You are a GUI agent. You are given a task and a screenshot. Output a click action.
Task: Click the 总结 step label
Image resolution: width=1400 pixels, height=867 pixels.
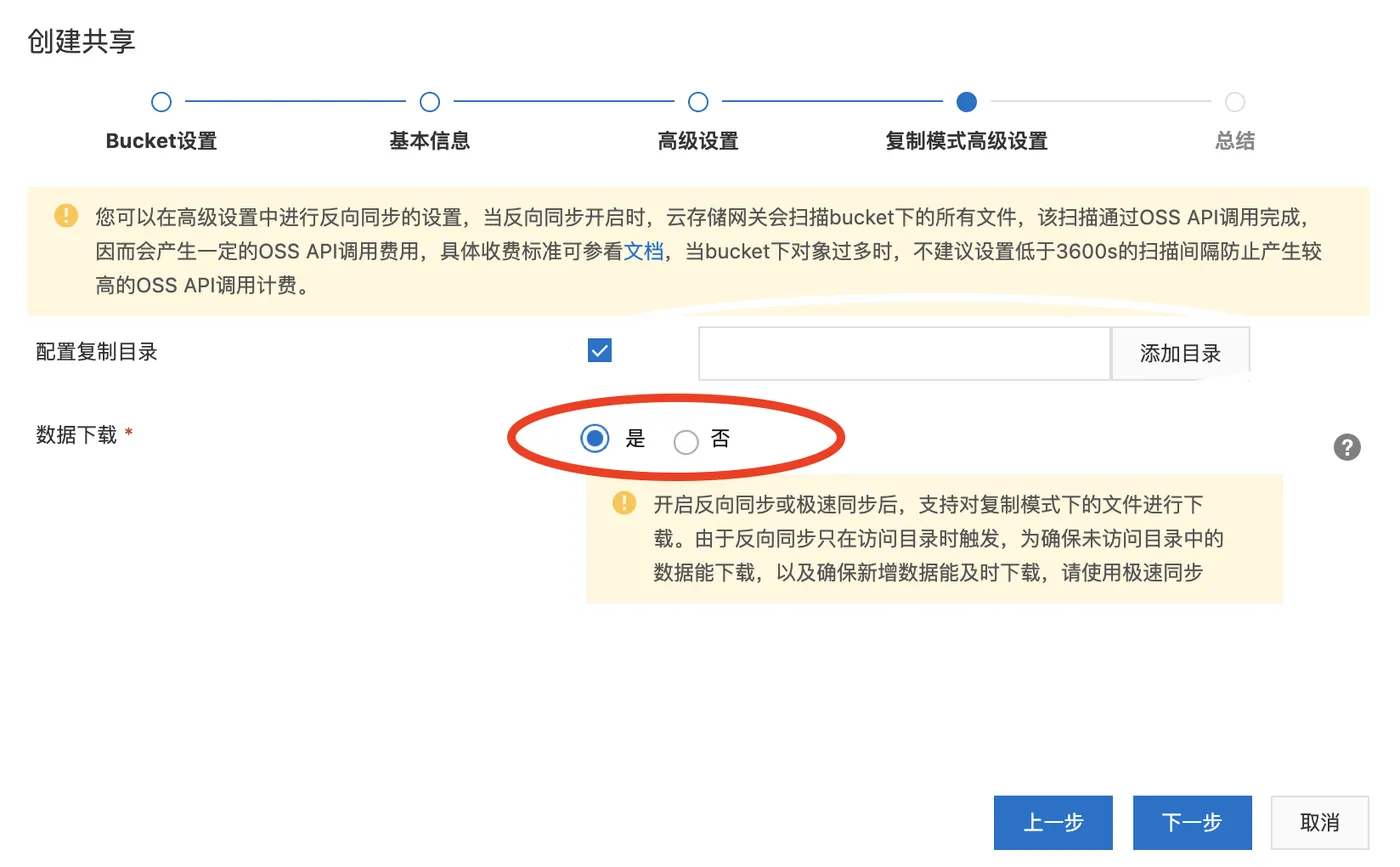[x=1235, y=141]
